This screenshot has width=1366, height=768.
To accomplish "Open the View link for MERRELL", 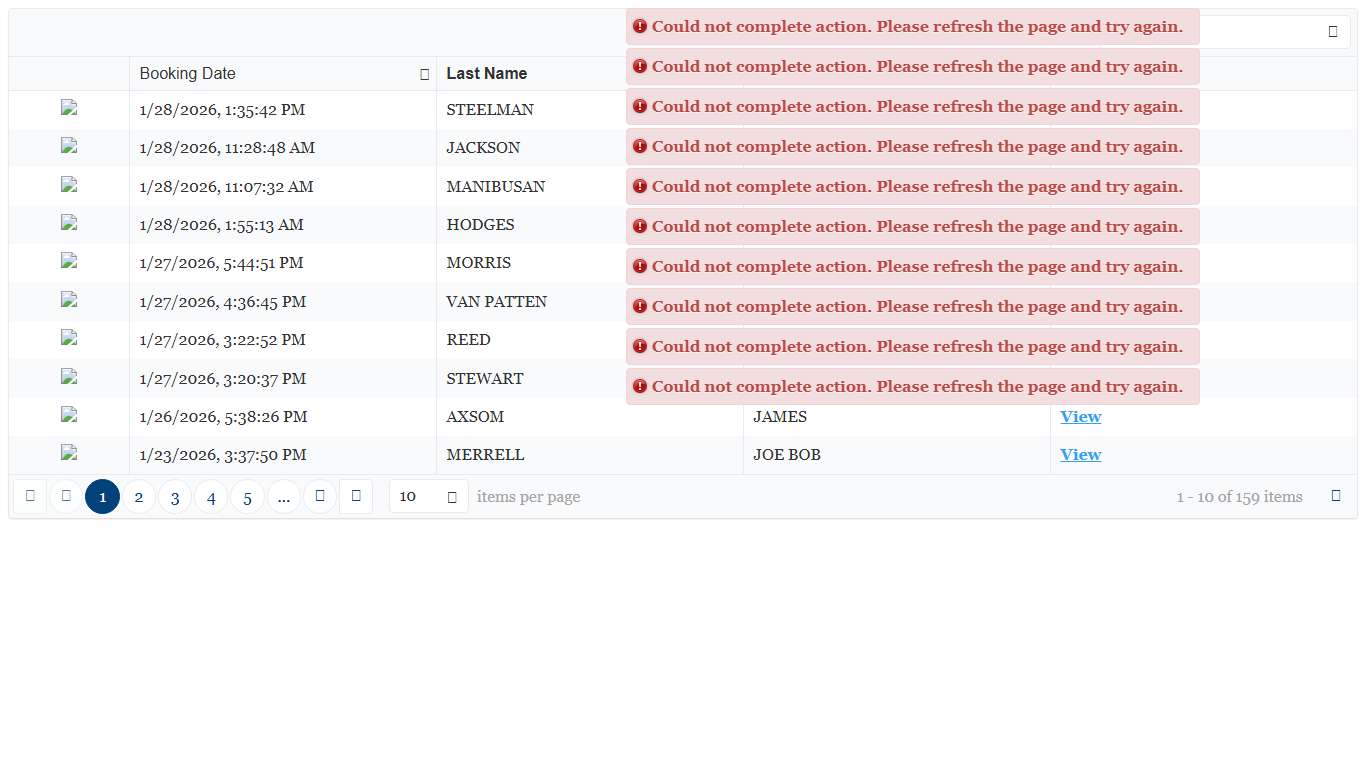I will (1080, 455).
